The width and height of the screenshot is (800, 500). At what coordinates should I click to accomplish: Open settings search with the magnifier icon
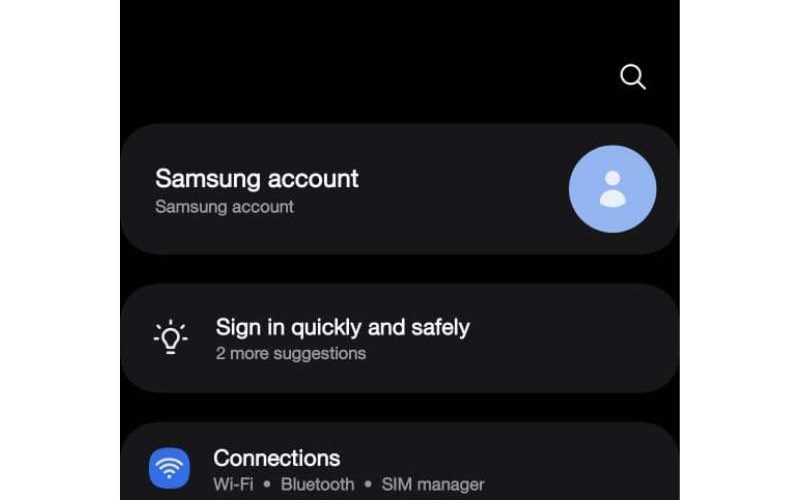pyautogui.click(x=633, y=77)
